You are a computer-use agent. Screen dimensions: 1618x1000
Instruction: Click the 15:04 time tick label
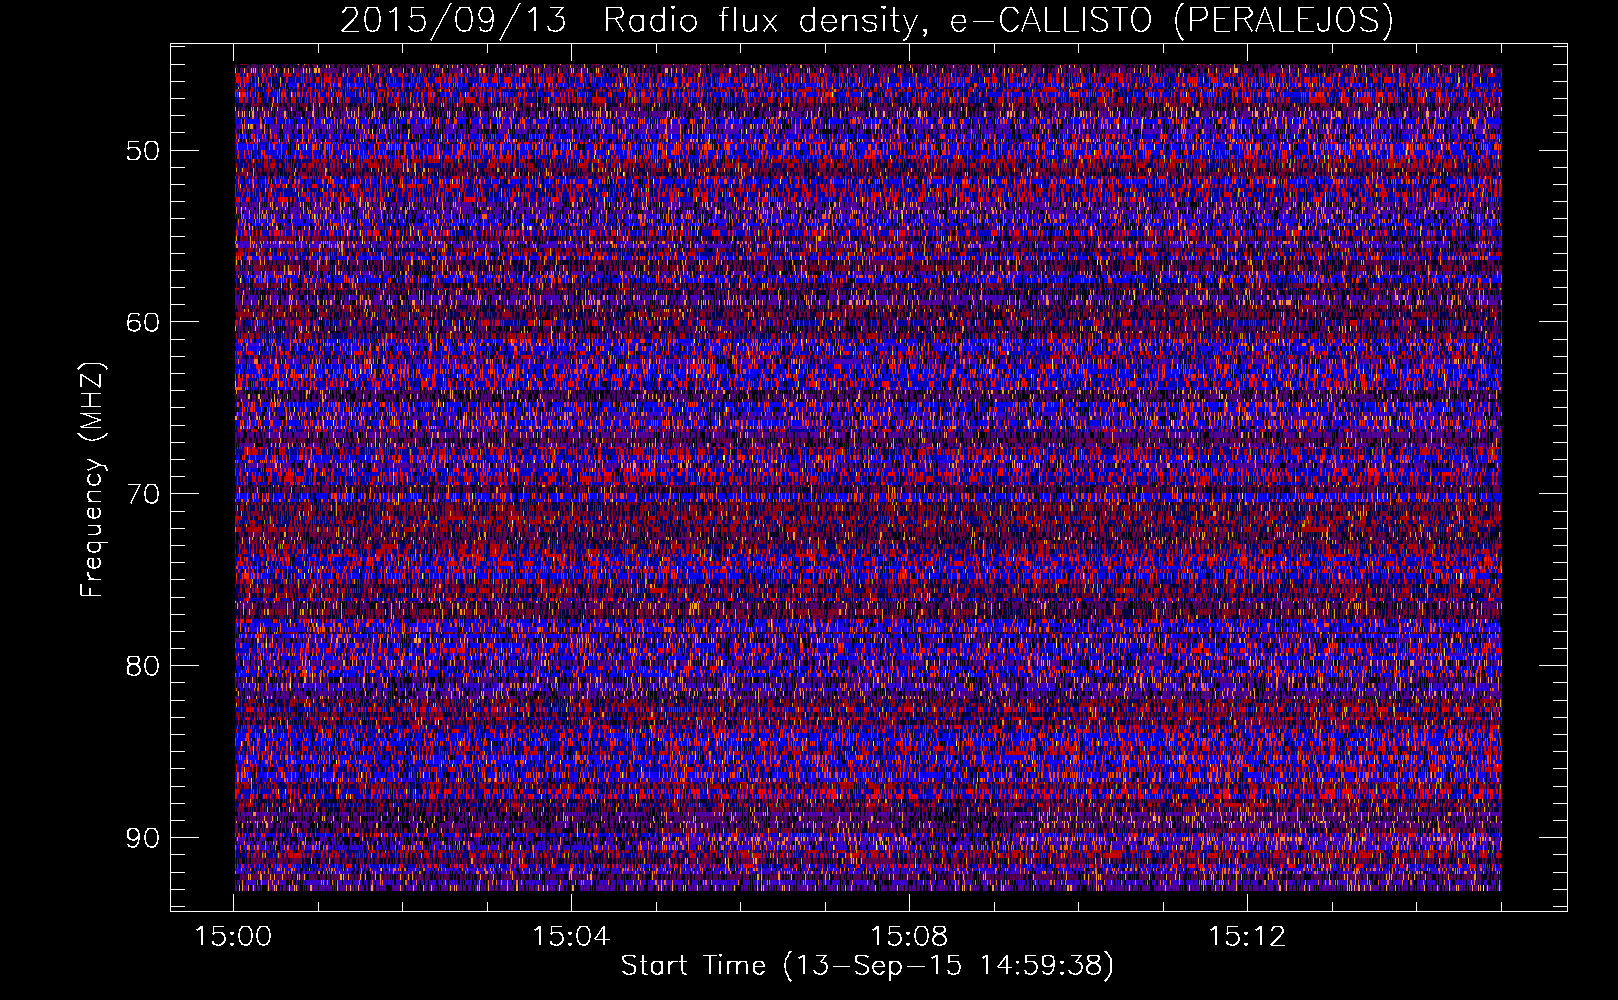(571, 937)
